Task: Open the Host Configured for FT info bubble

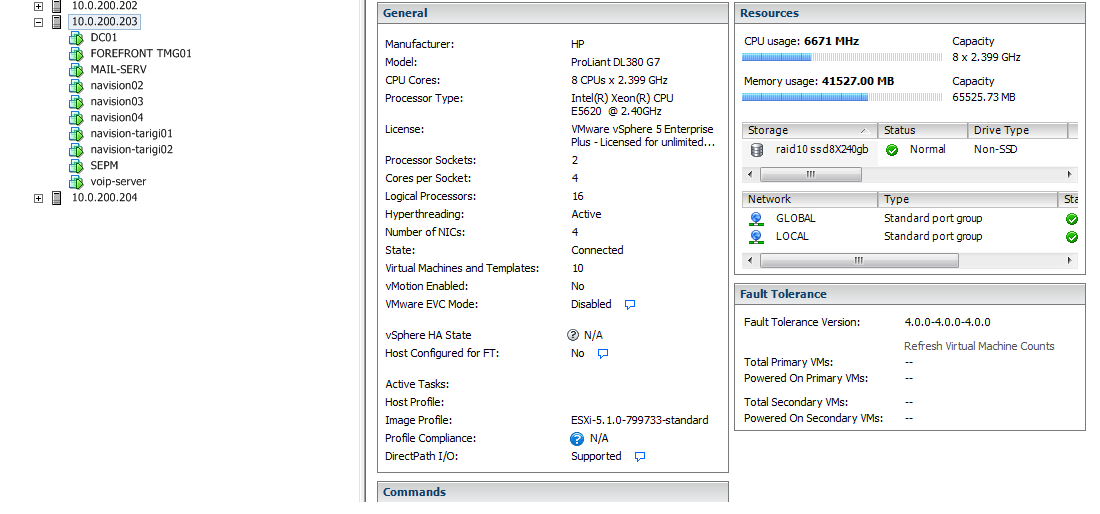Action: point(603,354)
